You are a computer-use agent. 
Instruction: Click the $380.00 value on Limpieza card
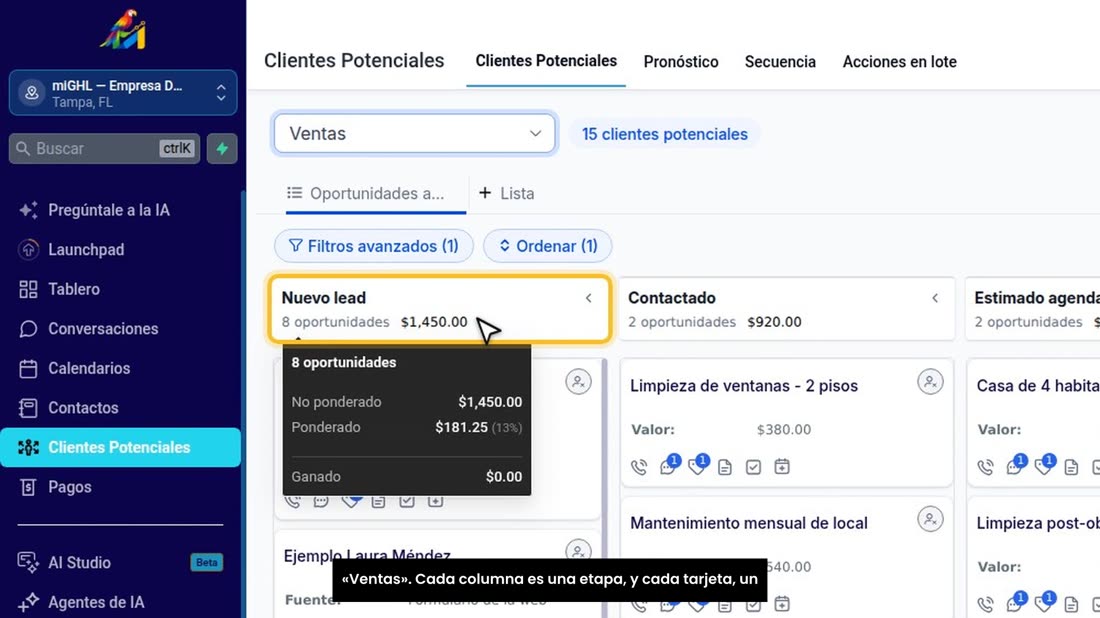[784, 429]
